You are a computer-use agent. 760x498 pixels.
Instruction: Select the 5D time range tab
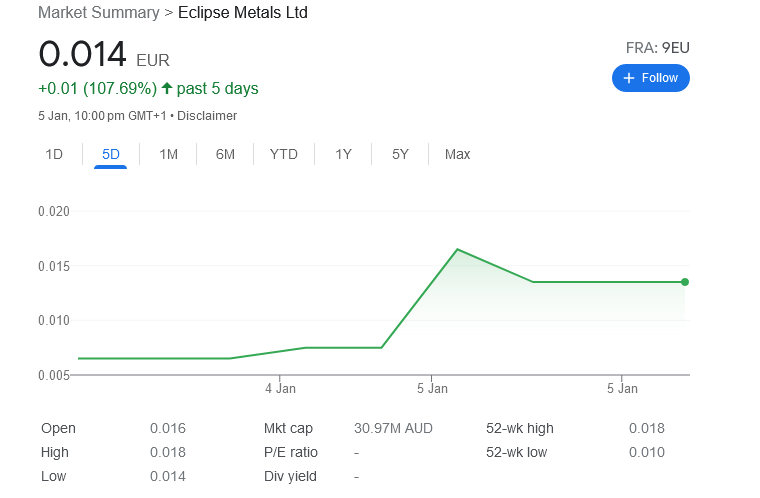pyautogui.click(x=111, y=154)
